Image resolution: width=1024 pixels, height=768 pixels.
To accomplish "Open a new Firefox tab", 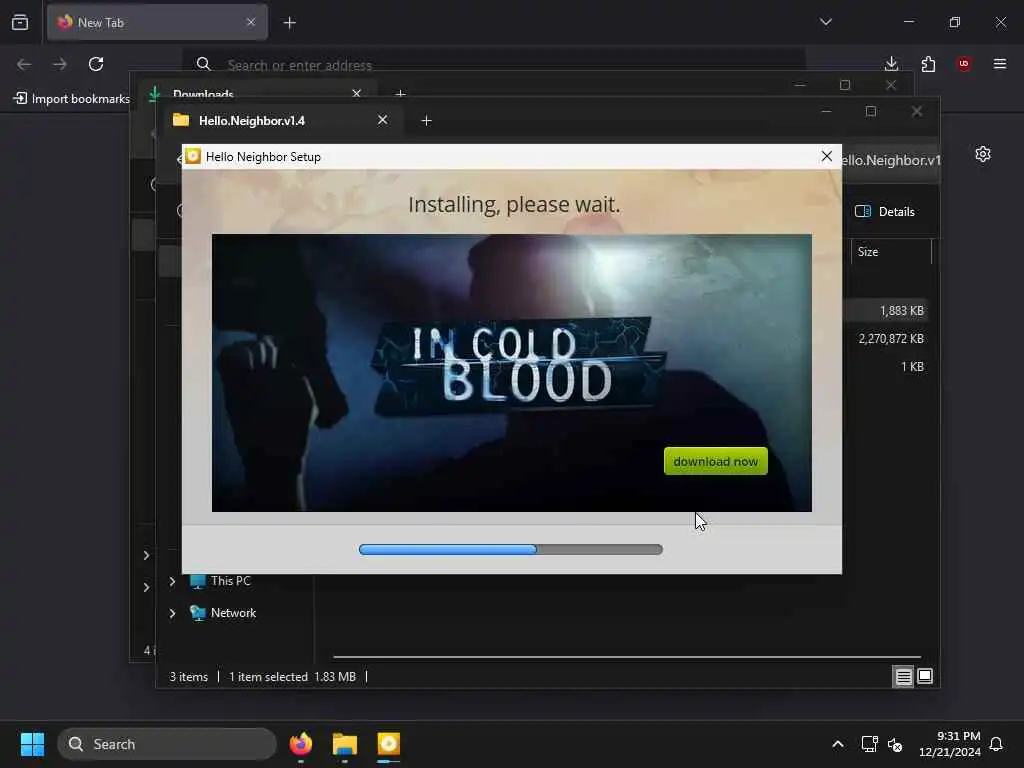I will click(289, 23).
